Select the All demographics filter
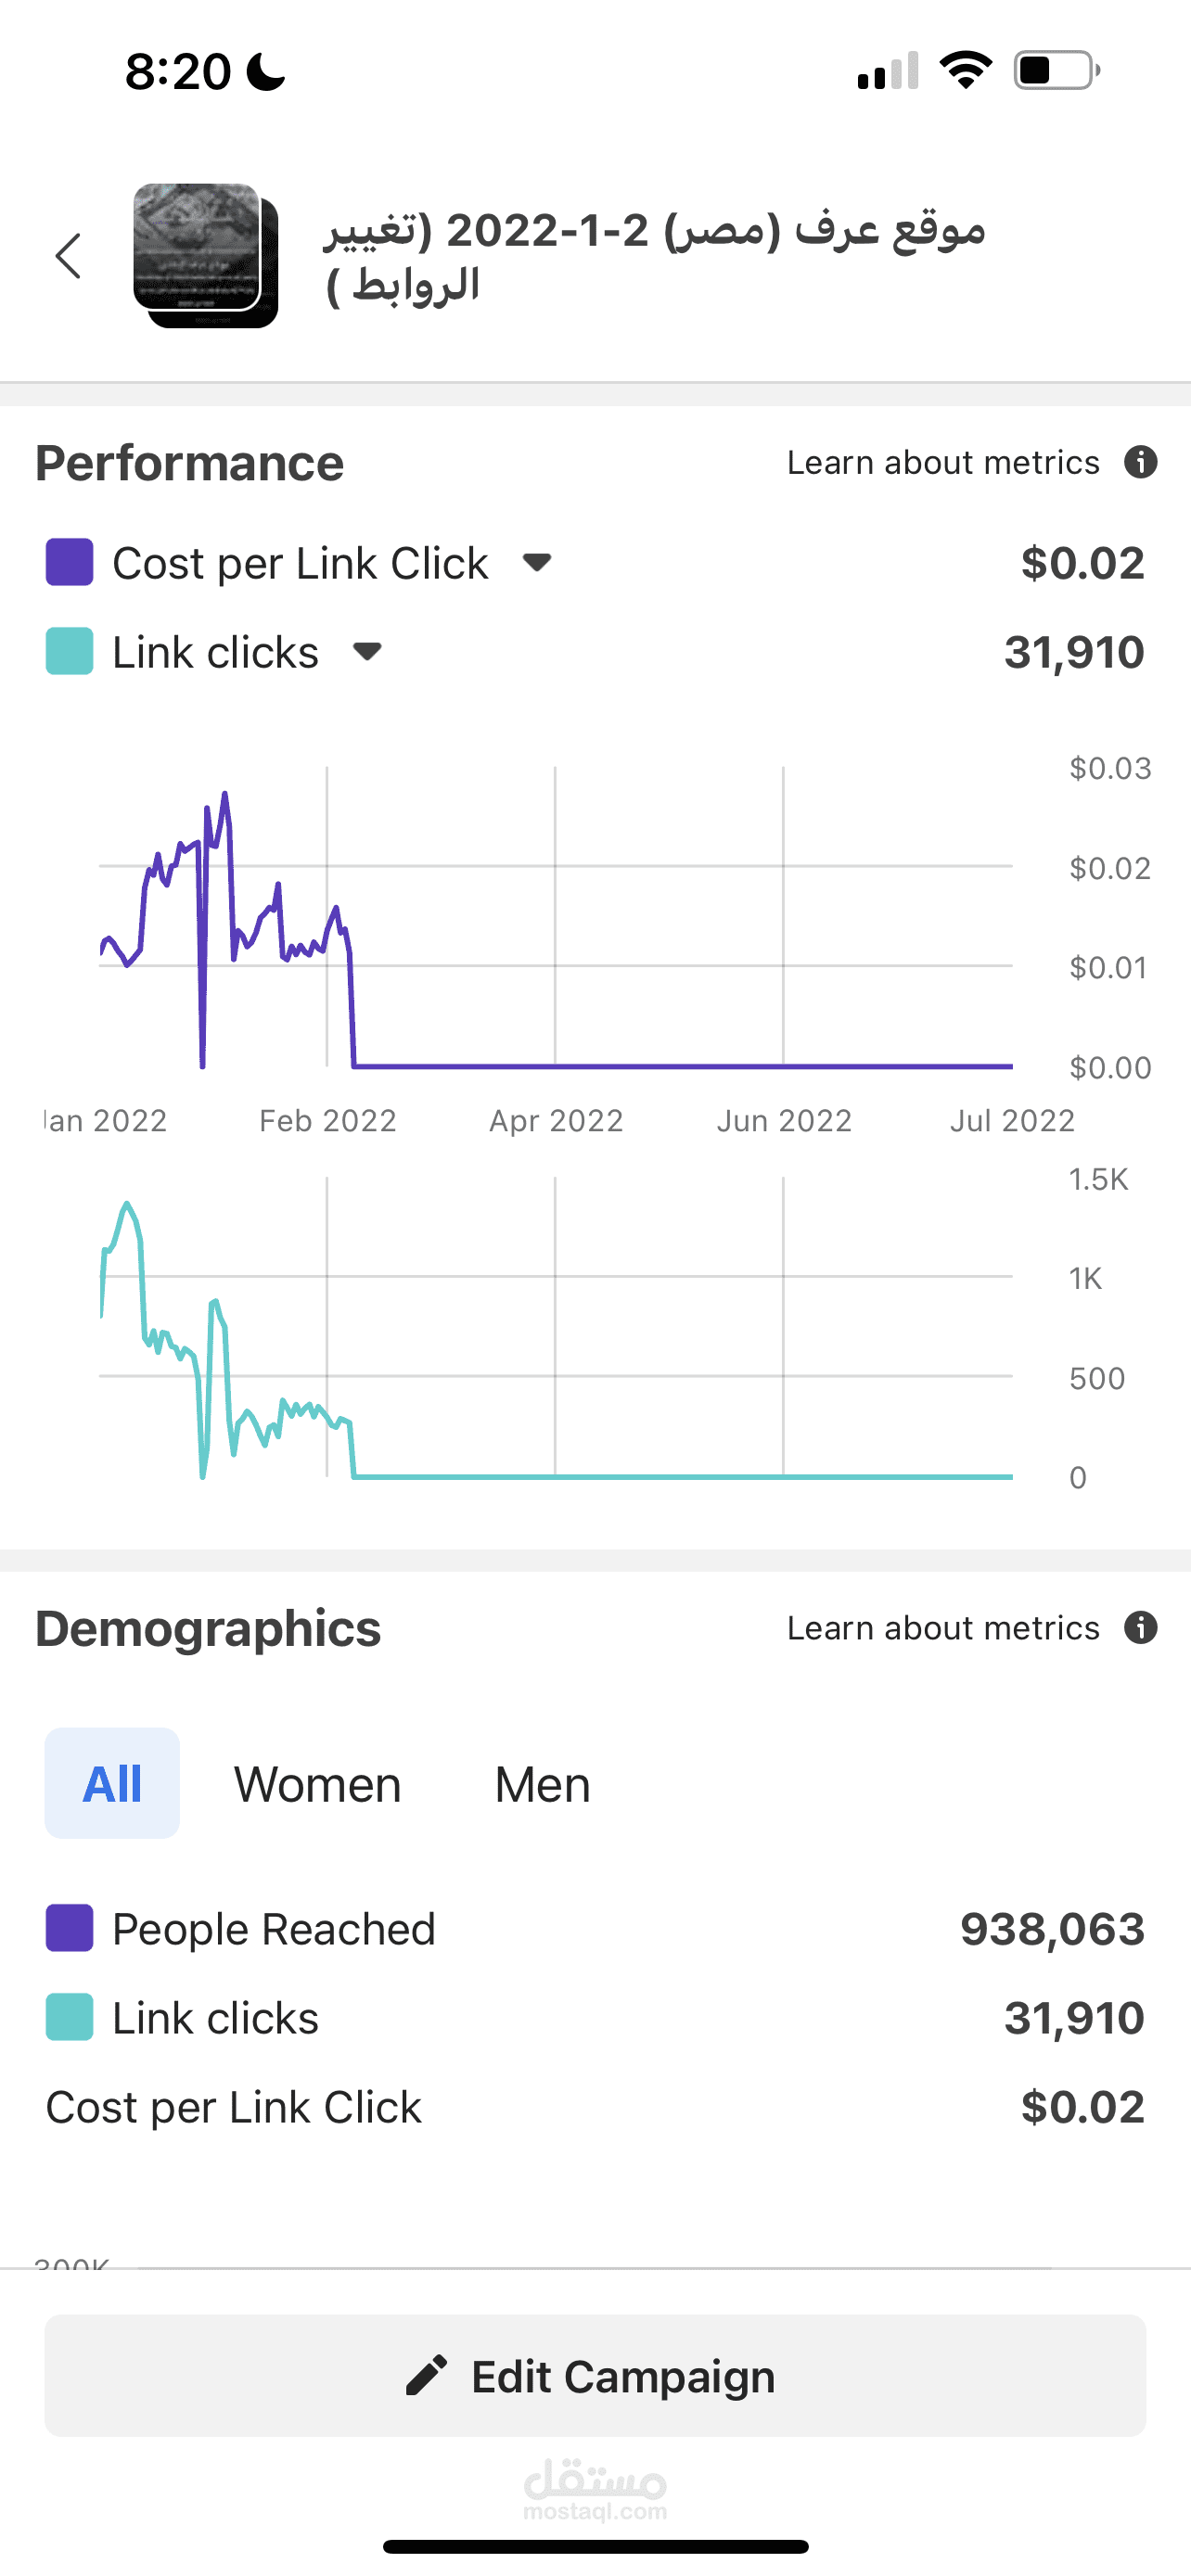The width and height of the screenshot is (1191, 2576). click(112, 1783)
